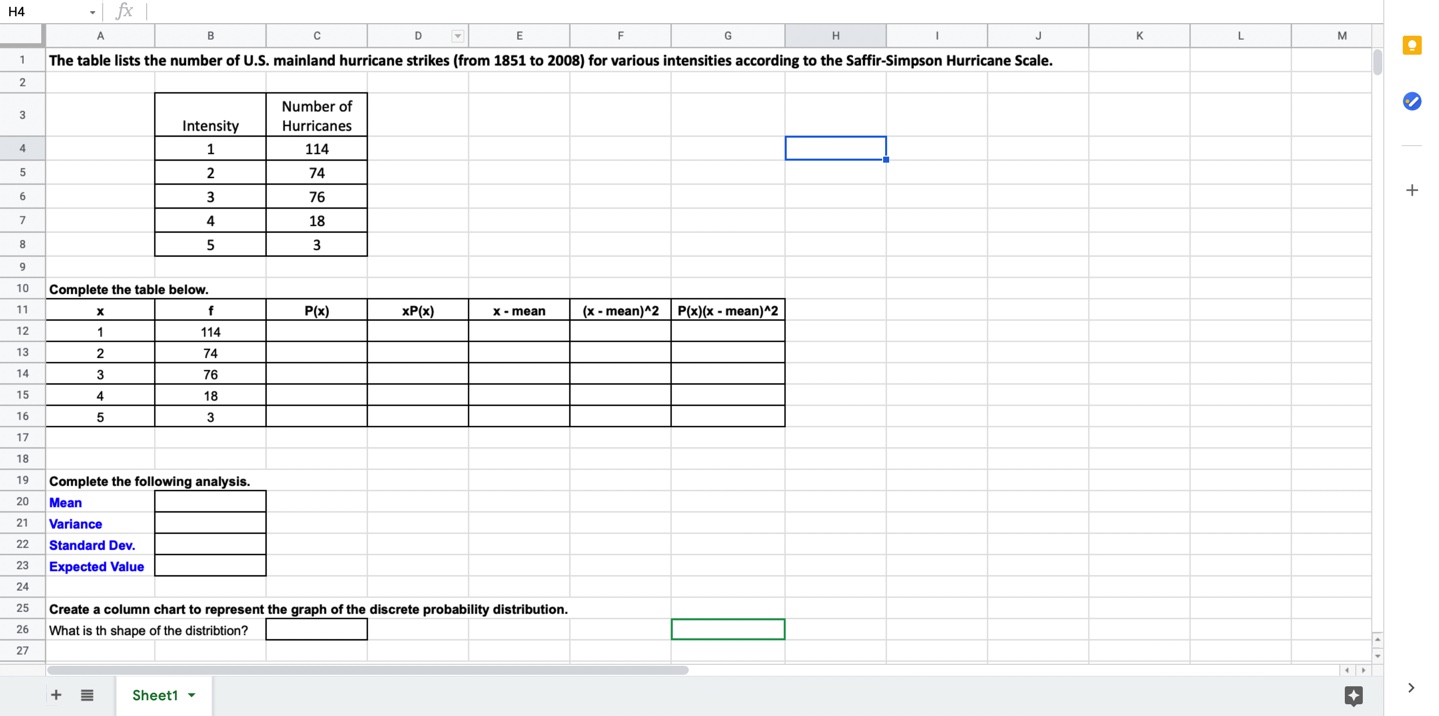Click the 'Expected Value' label
Viewport: 1439px width, 716px height.
[x=97, y=566]
